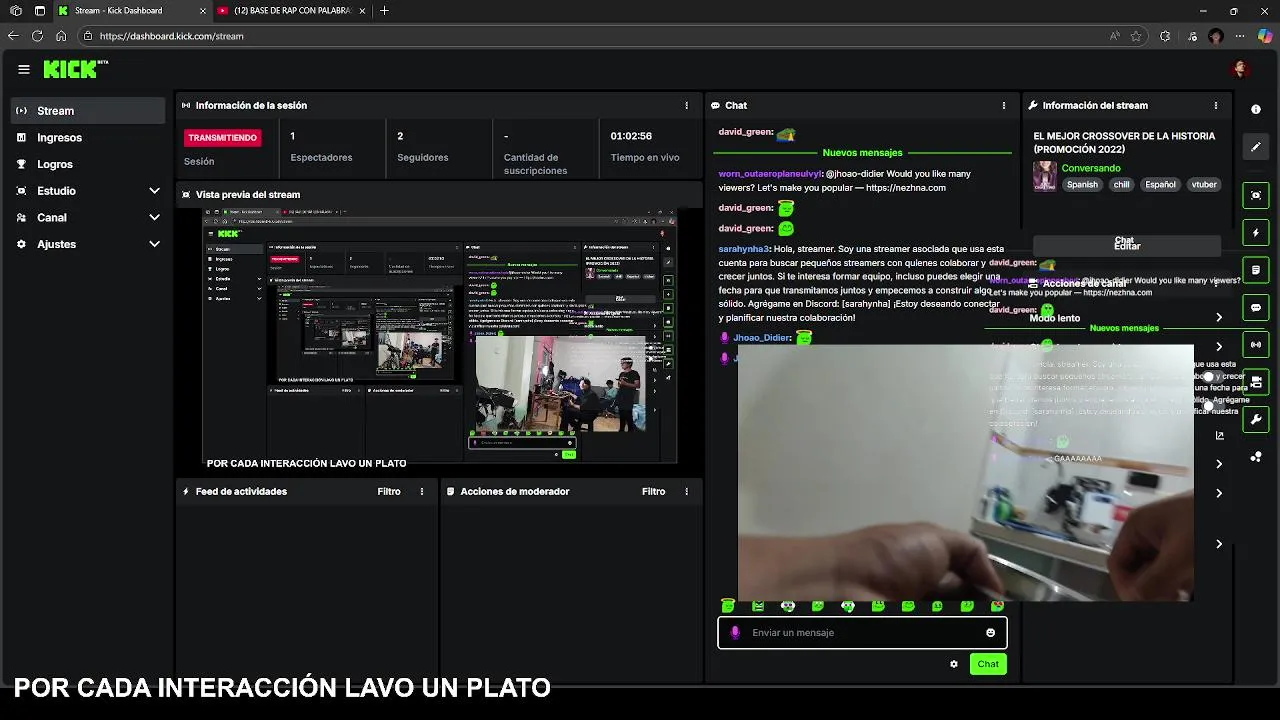
Task: Refresh the page with browser reload icon
Action: pos(37,36)
